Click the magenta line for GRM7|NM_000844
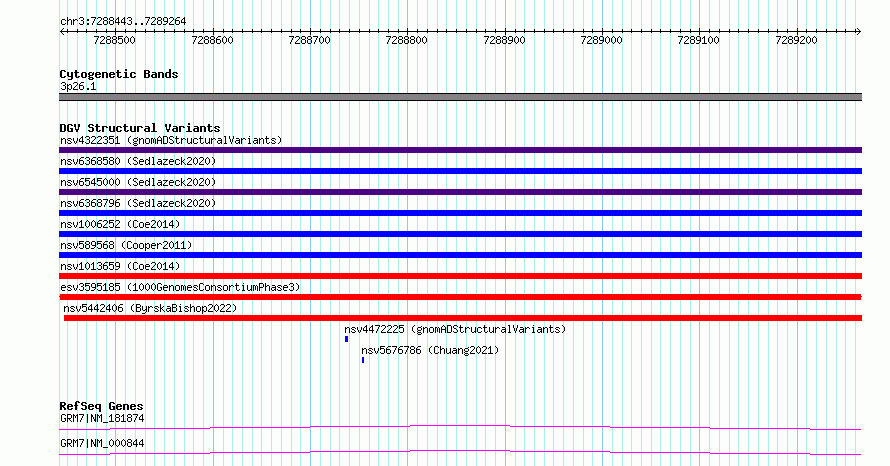The height and width of the screenshot is (466, 890). pos(460,452)
